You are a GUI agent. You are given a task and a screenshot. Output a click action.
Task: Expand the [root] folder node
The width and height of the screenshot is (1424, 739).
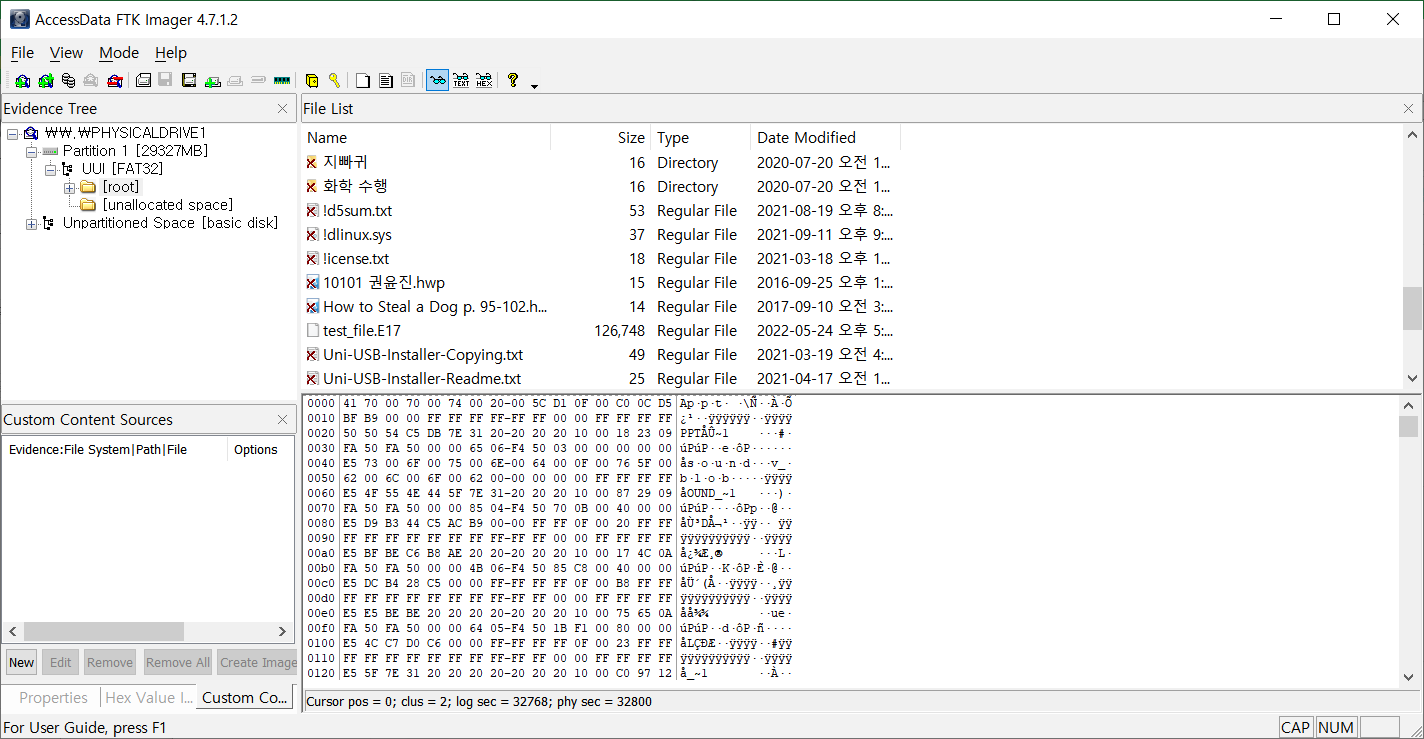[69, 187]
